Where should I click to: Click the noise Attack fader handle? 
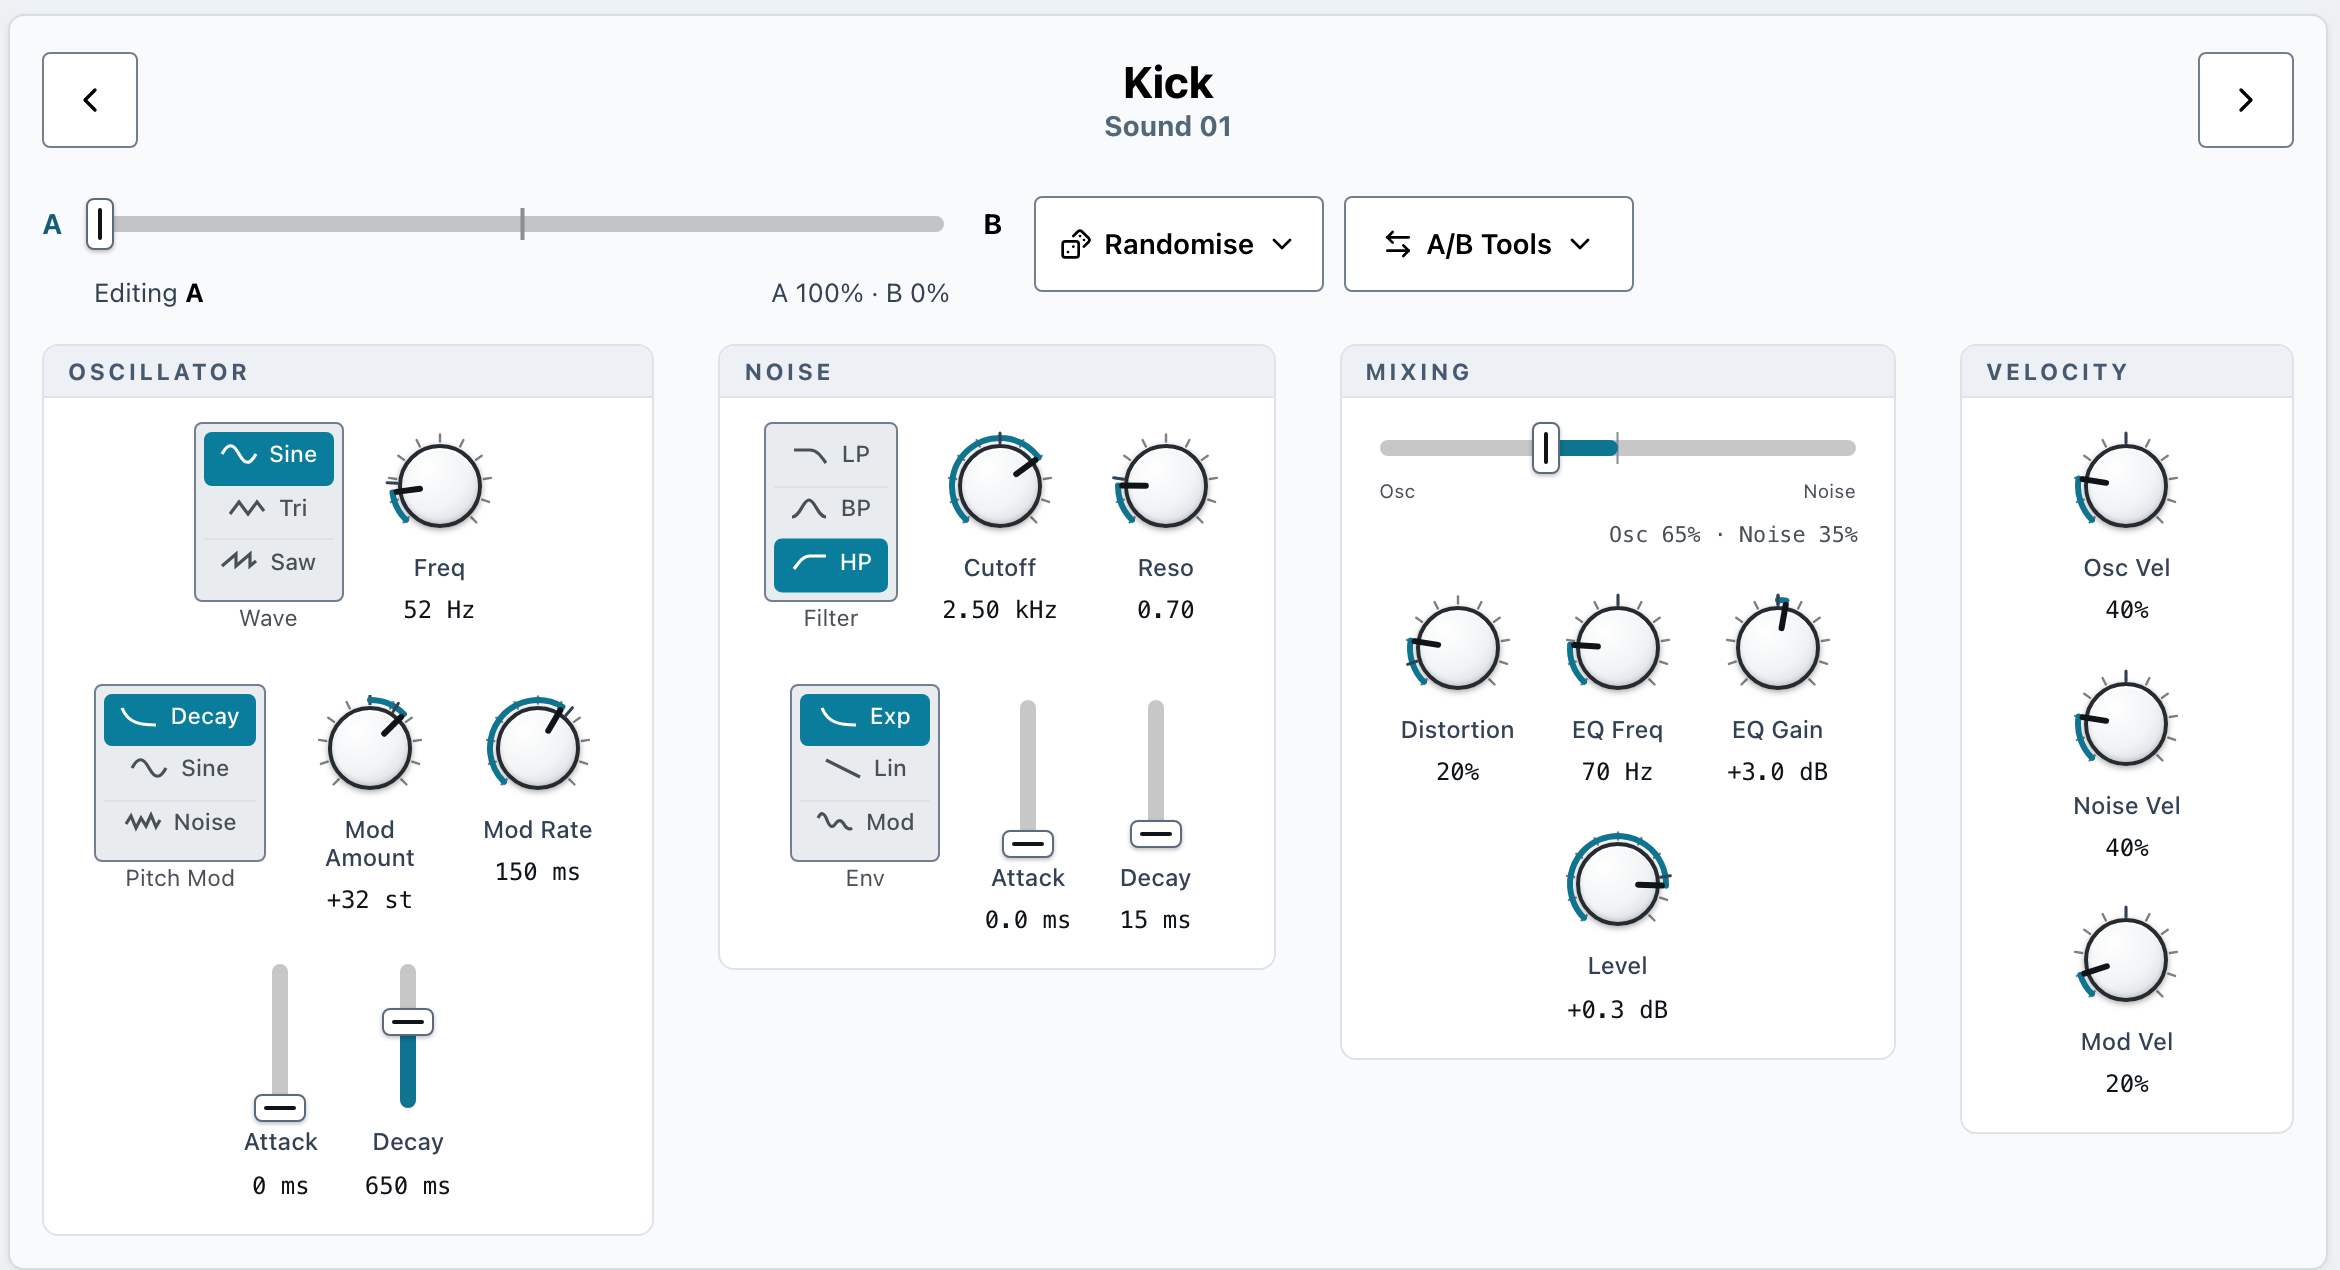pos(1028,844)
